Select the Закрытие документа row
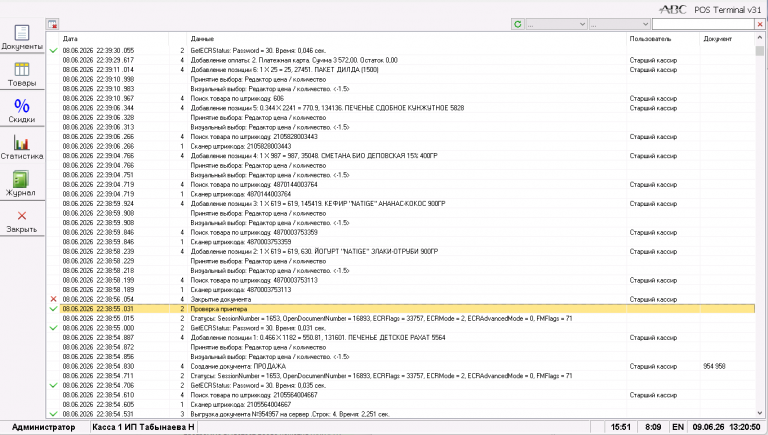768x435 pixels. [x=401, y=299]
